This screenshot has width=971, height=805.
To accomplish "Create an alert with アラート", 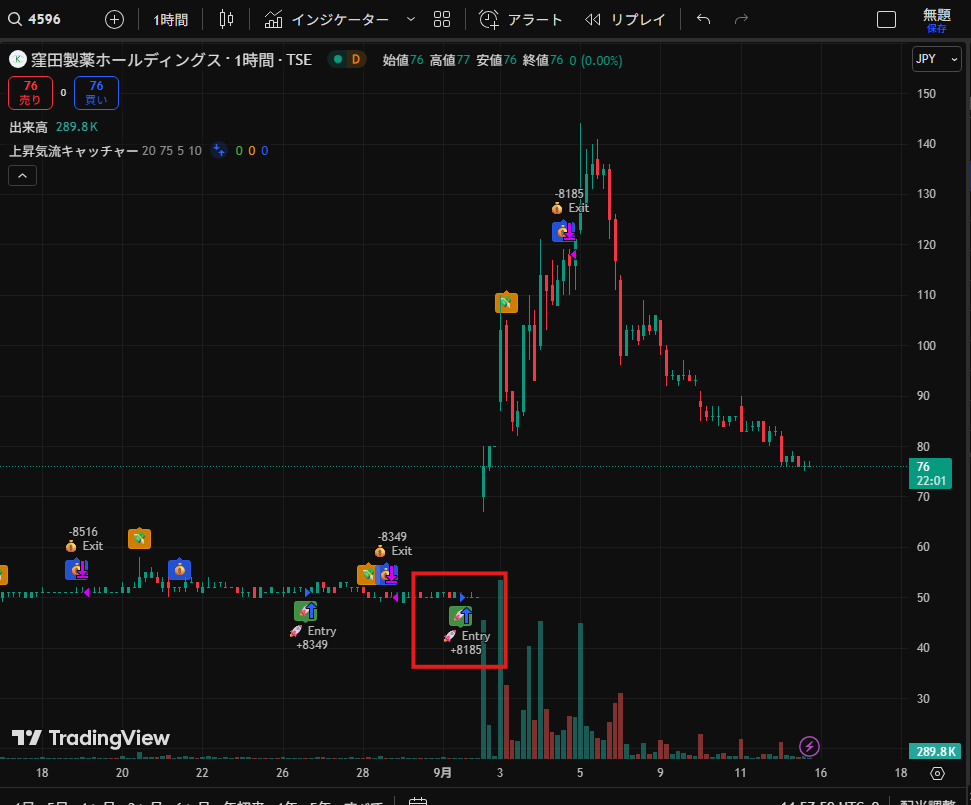I will [521, 20].
